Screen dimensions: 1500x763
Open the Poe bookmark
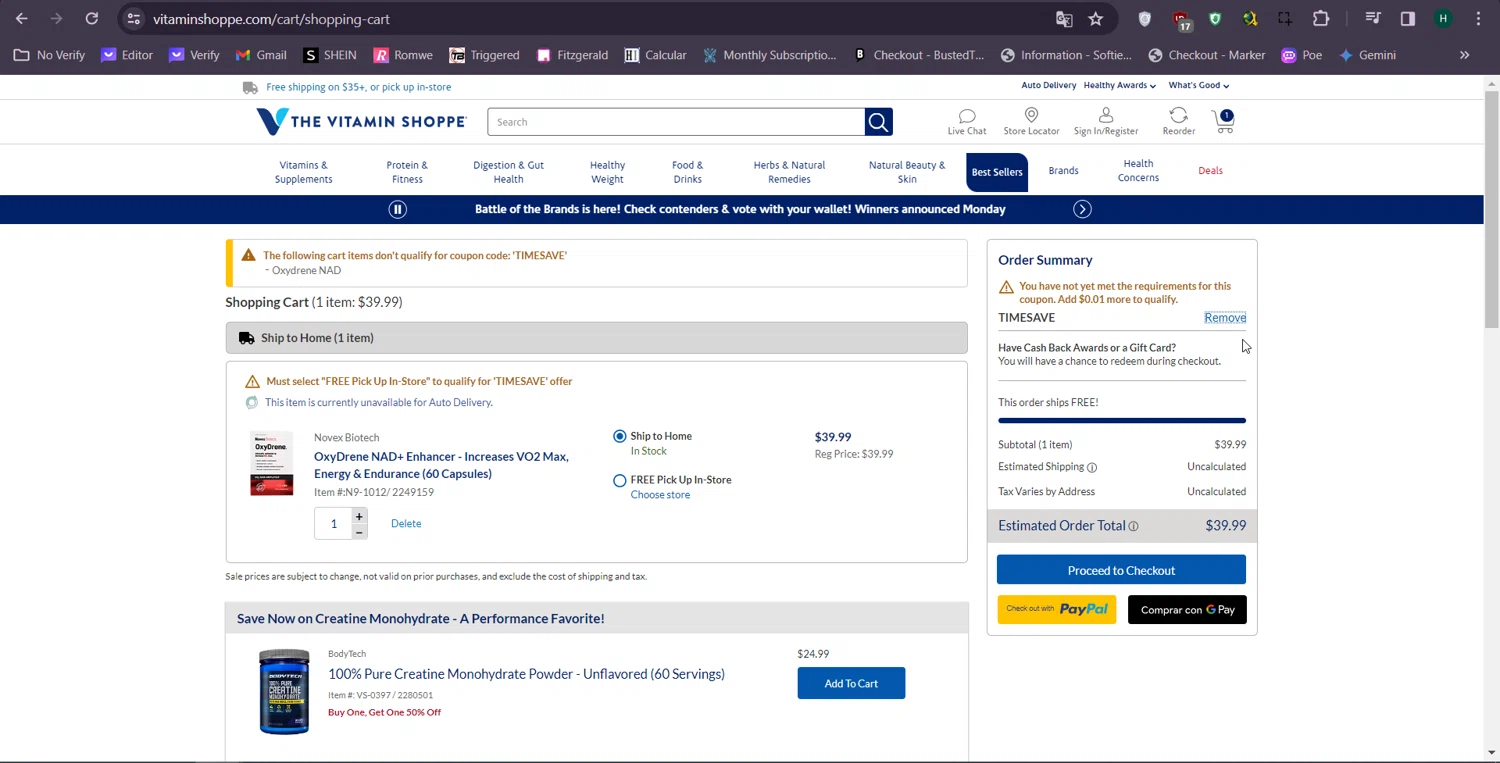point(1302,55)
